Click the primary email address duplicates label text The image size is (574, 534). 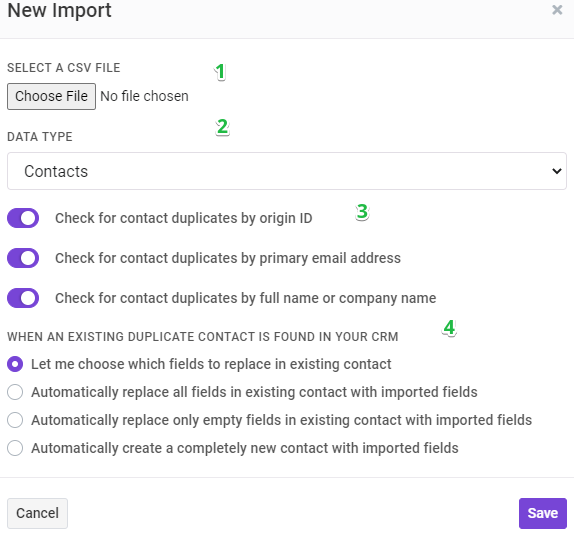(228, 258)
